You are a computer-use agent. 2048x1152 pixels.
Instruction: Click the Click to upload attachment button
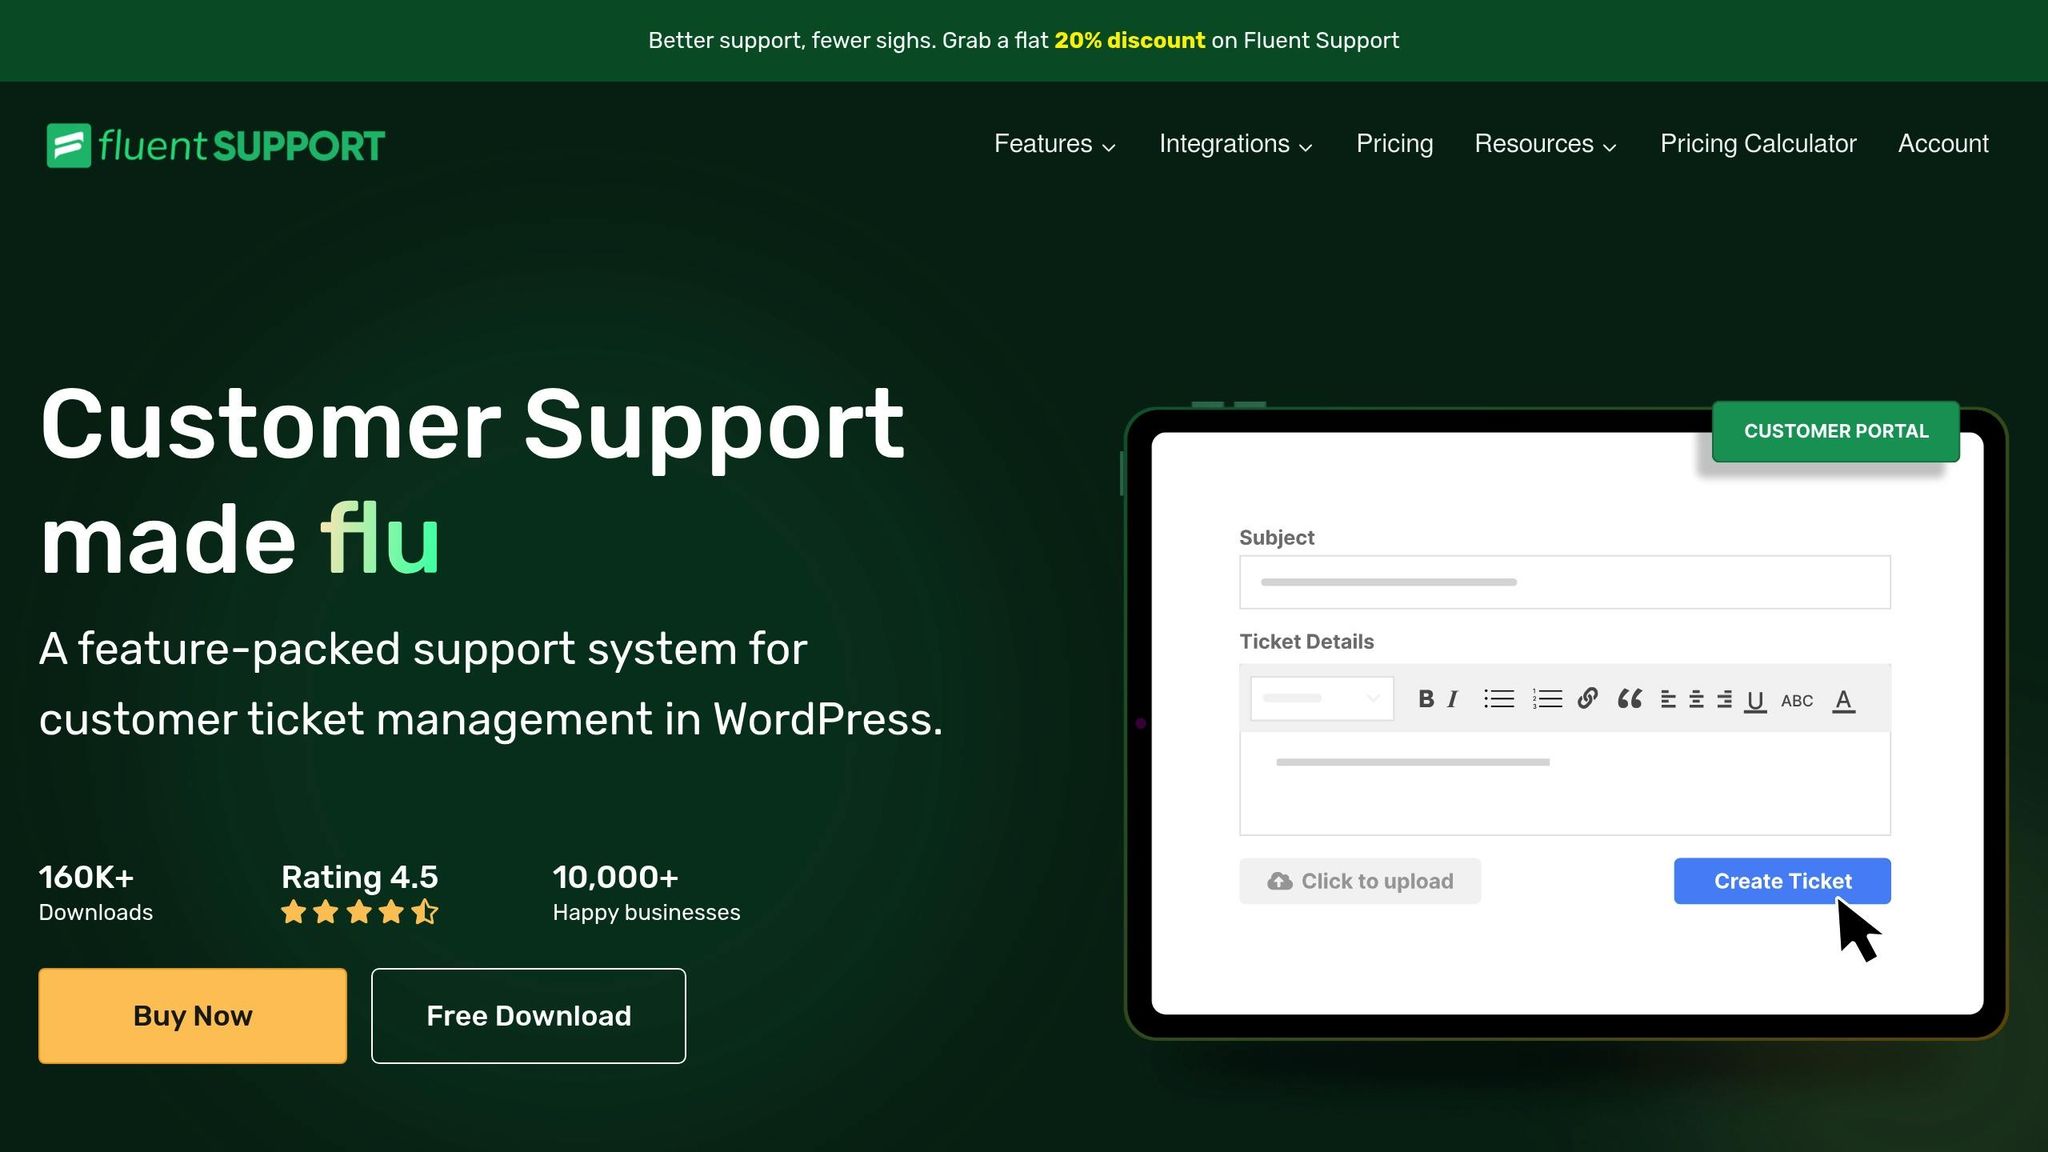[1360, 881]
